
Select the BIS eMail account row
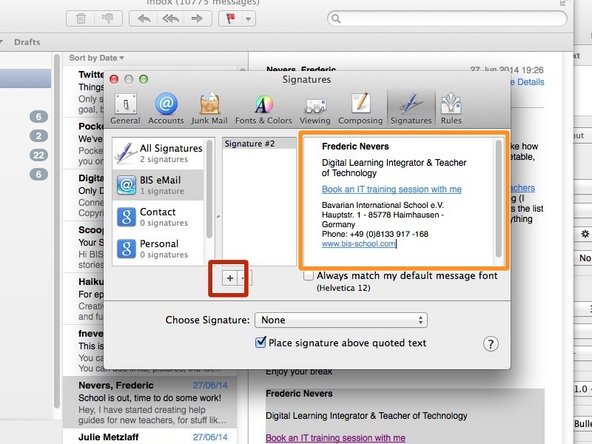point(159,185)
